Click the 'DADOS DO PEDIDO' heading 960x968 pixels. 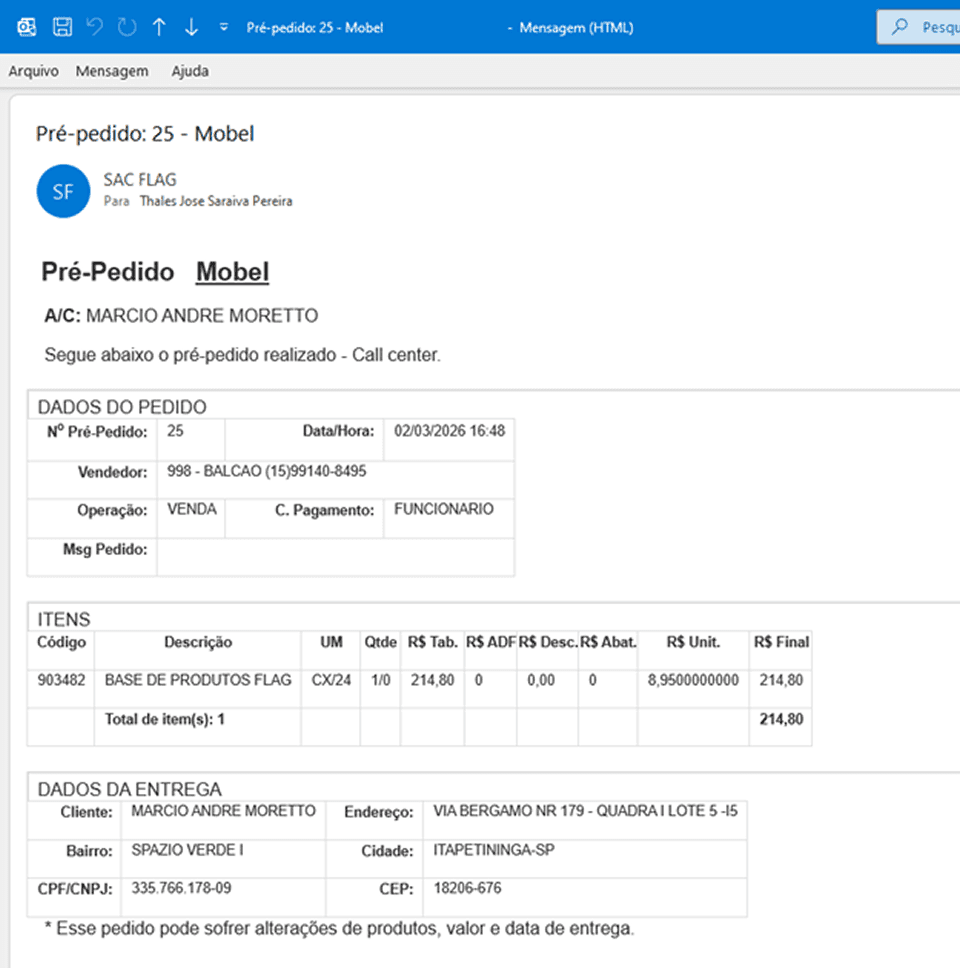122,407
